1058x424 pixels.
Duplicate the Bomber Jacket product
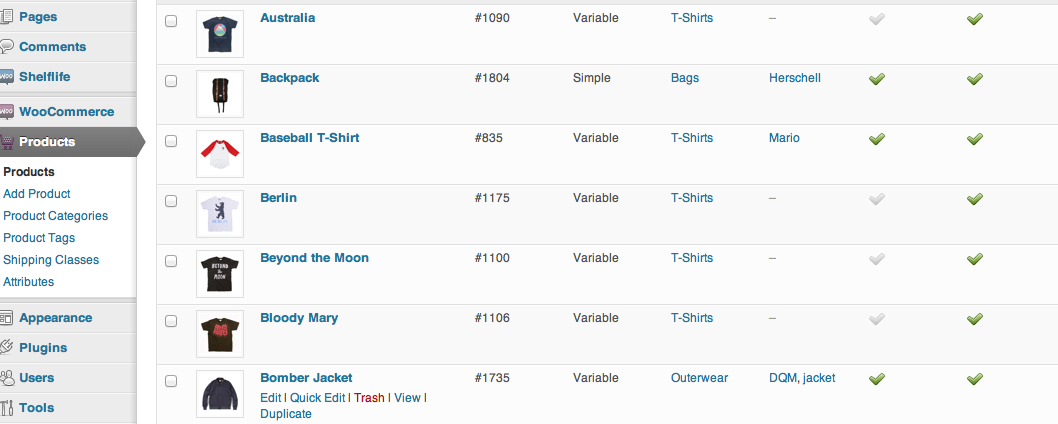point(285,414)
